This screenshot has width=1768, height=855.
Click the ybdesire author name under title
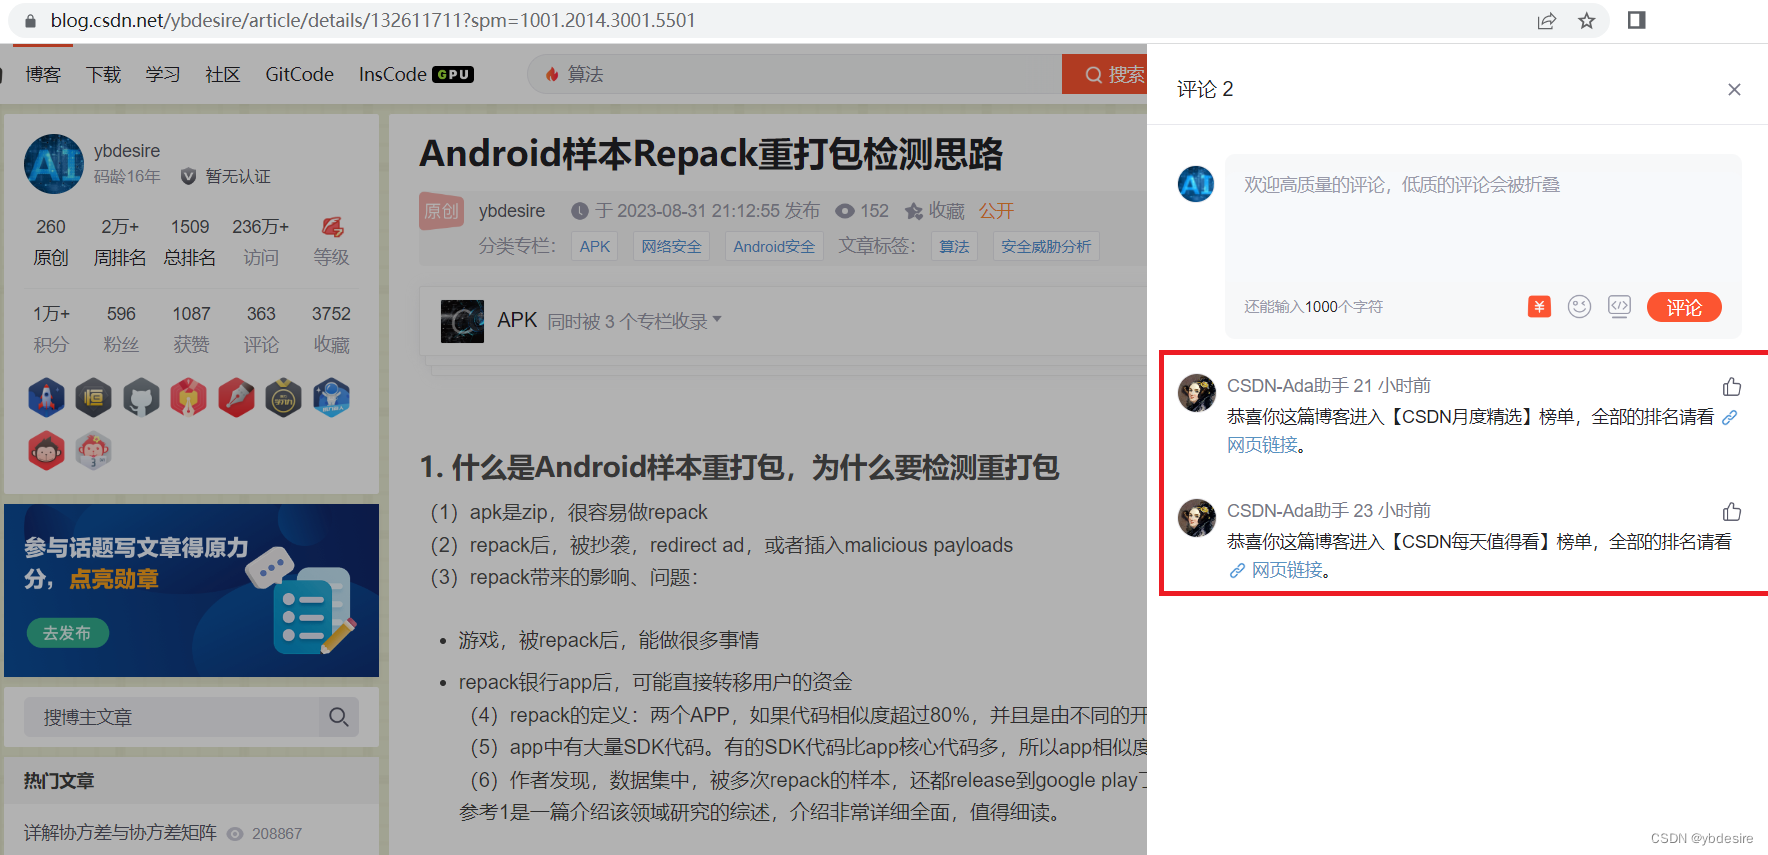[512, 211]
